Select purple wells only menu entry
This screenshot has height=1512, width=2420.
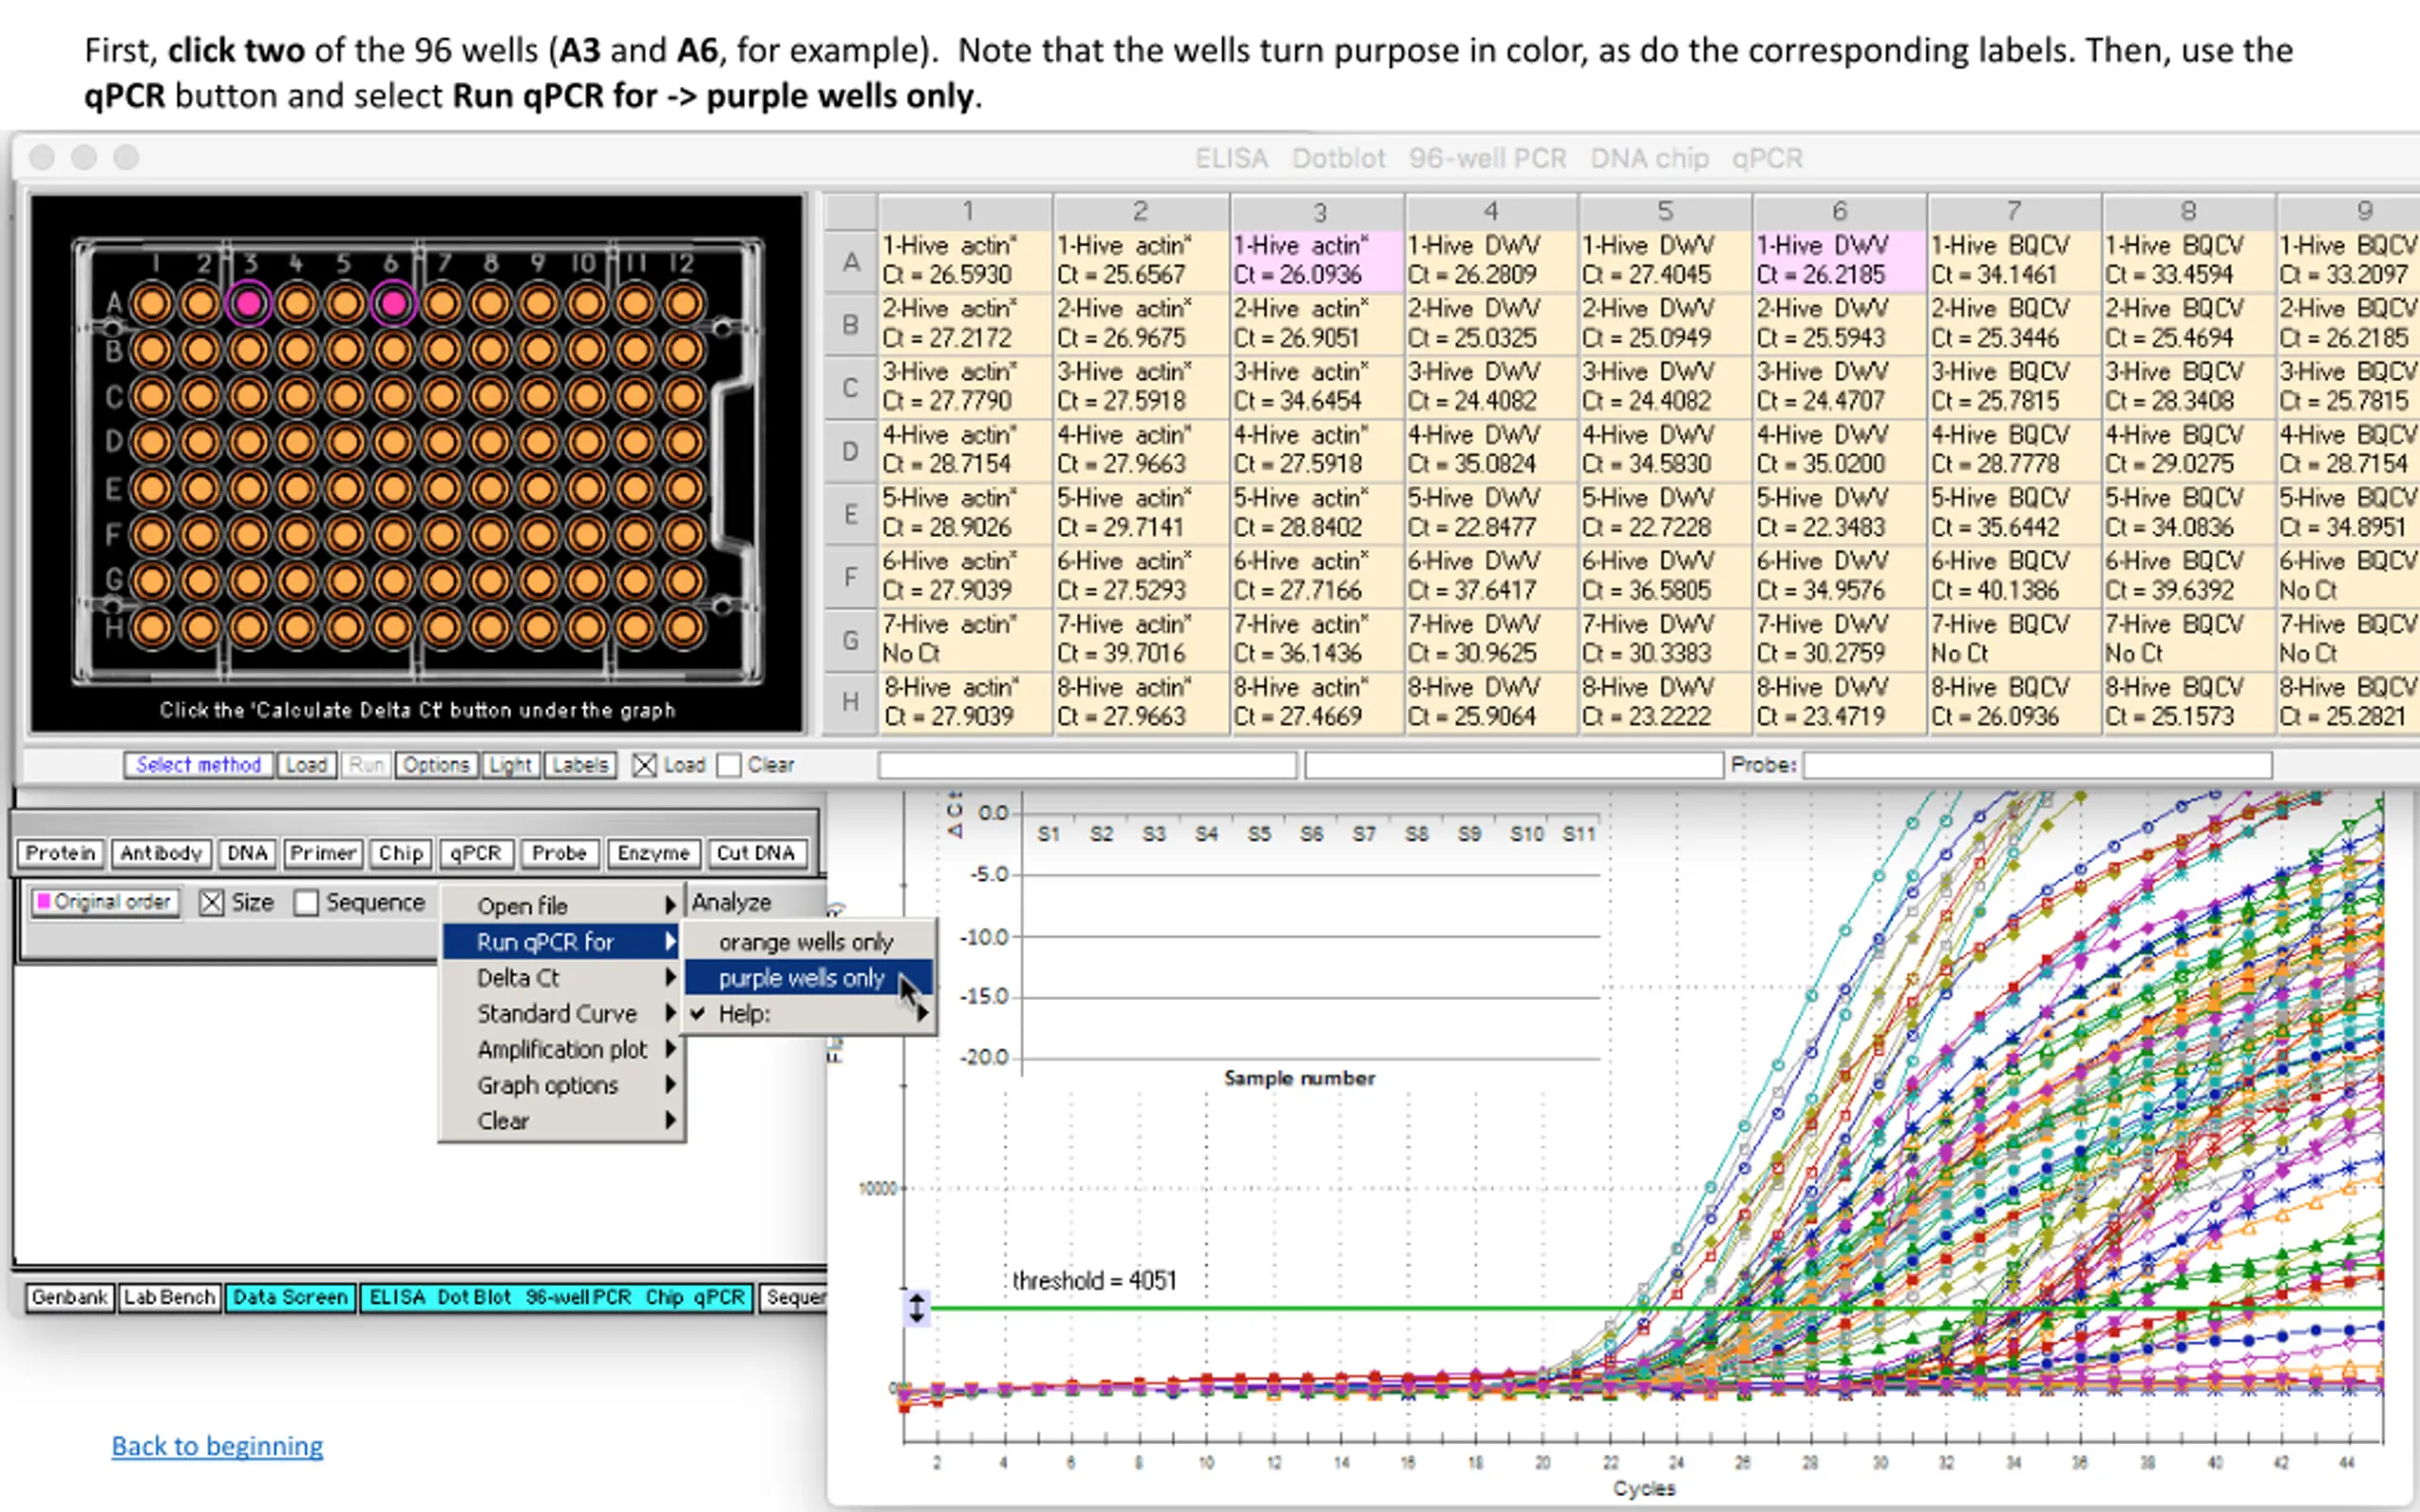coord(802,978)
